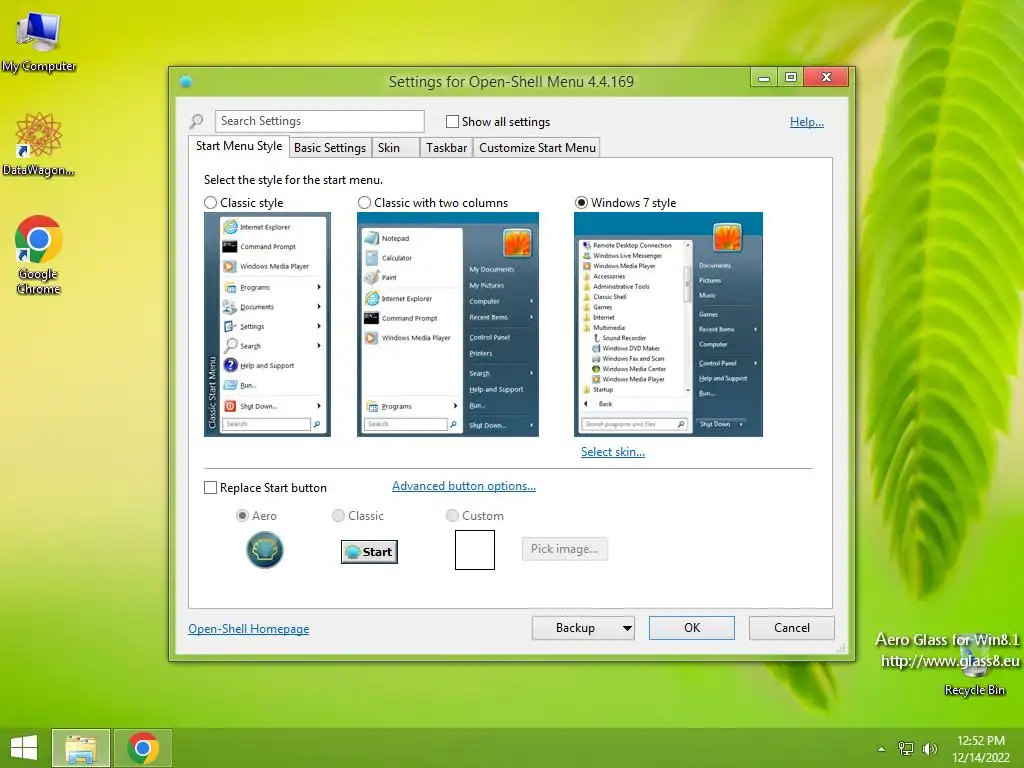
Task: Click the Open-Shell title bar shell icon
Action: [x=186, y=82]
